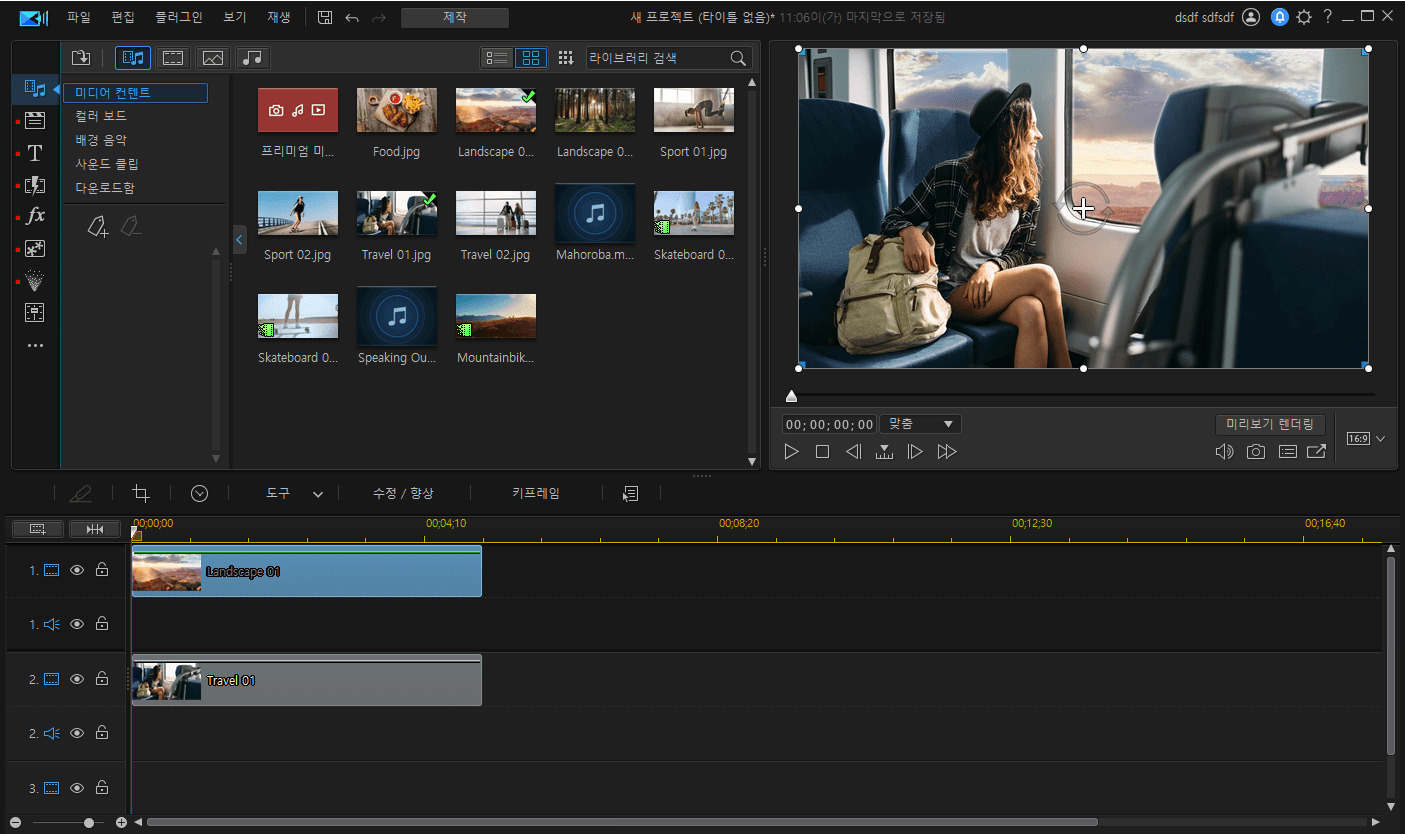Toggle lock on video track 2
Image resolution: width=1405 pixels, height=834 pixels.
(102, 679)
